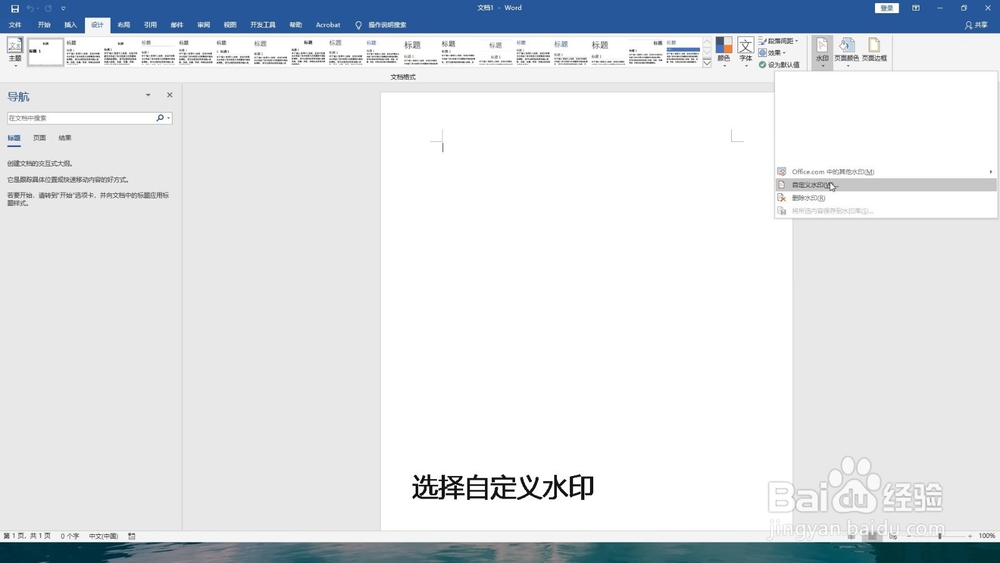Screen dimensions: 1000x563
Task: Click the Save icon in the title bar
Action: [x=15, y=8]
